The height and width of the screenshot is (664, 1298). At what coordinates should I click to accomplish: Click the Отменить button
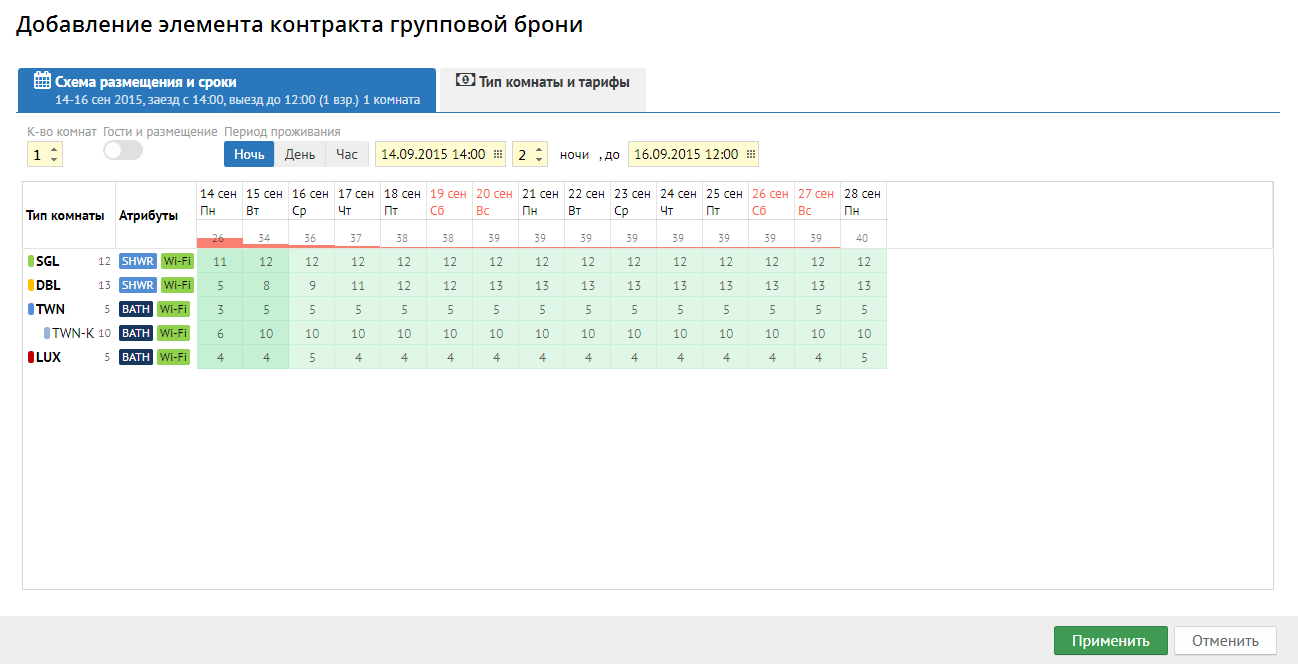point(1224,641)
